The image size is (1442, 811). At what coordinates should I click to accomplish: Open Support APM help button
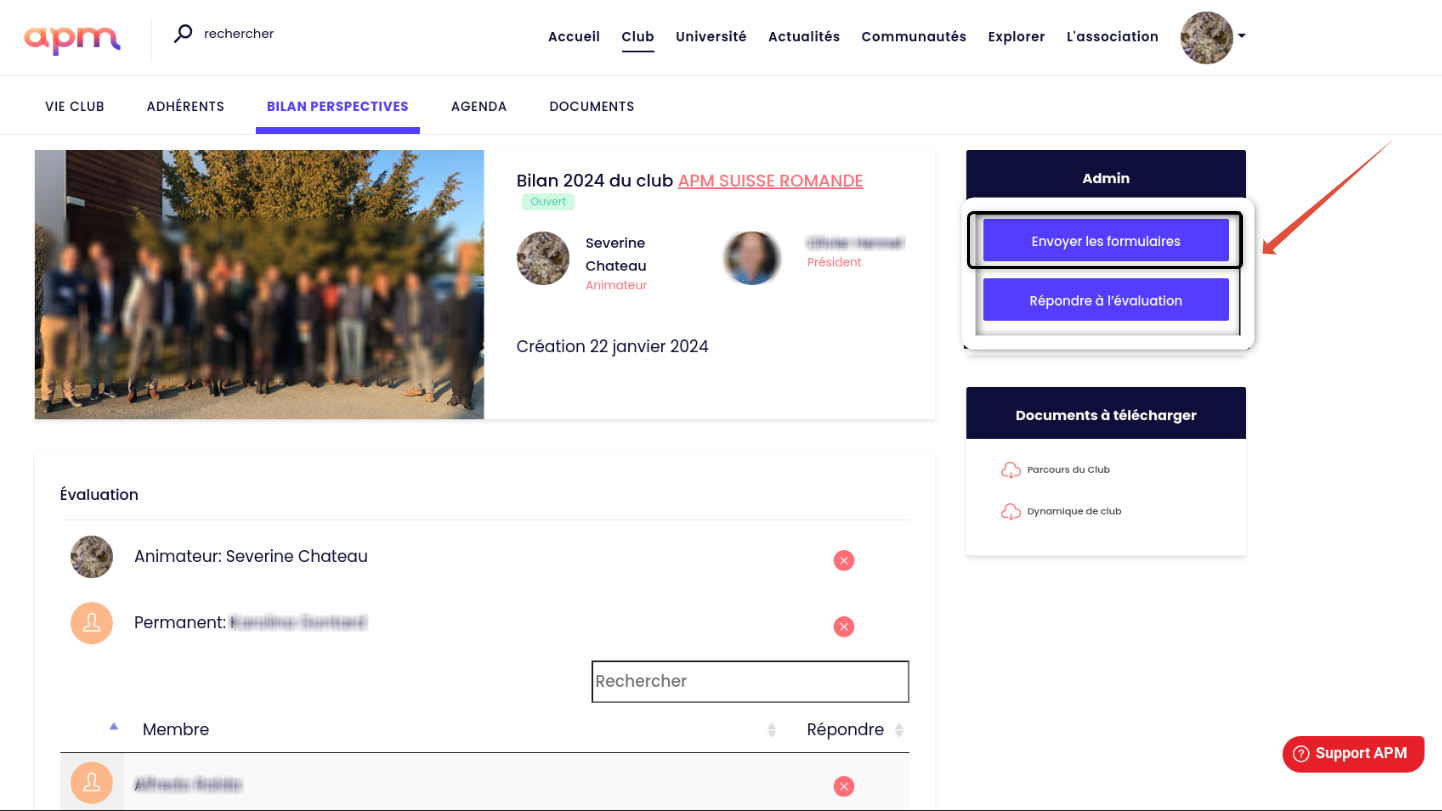(1353, 754)
